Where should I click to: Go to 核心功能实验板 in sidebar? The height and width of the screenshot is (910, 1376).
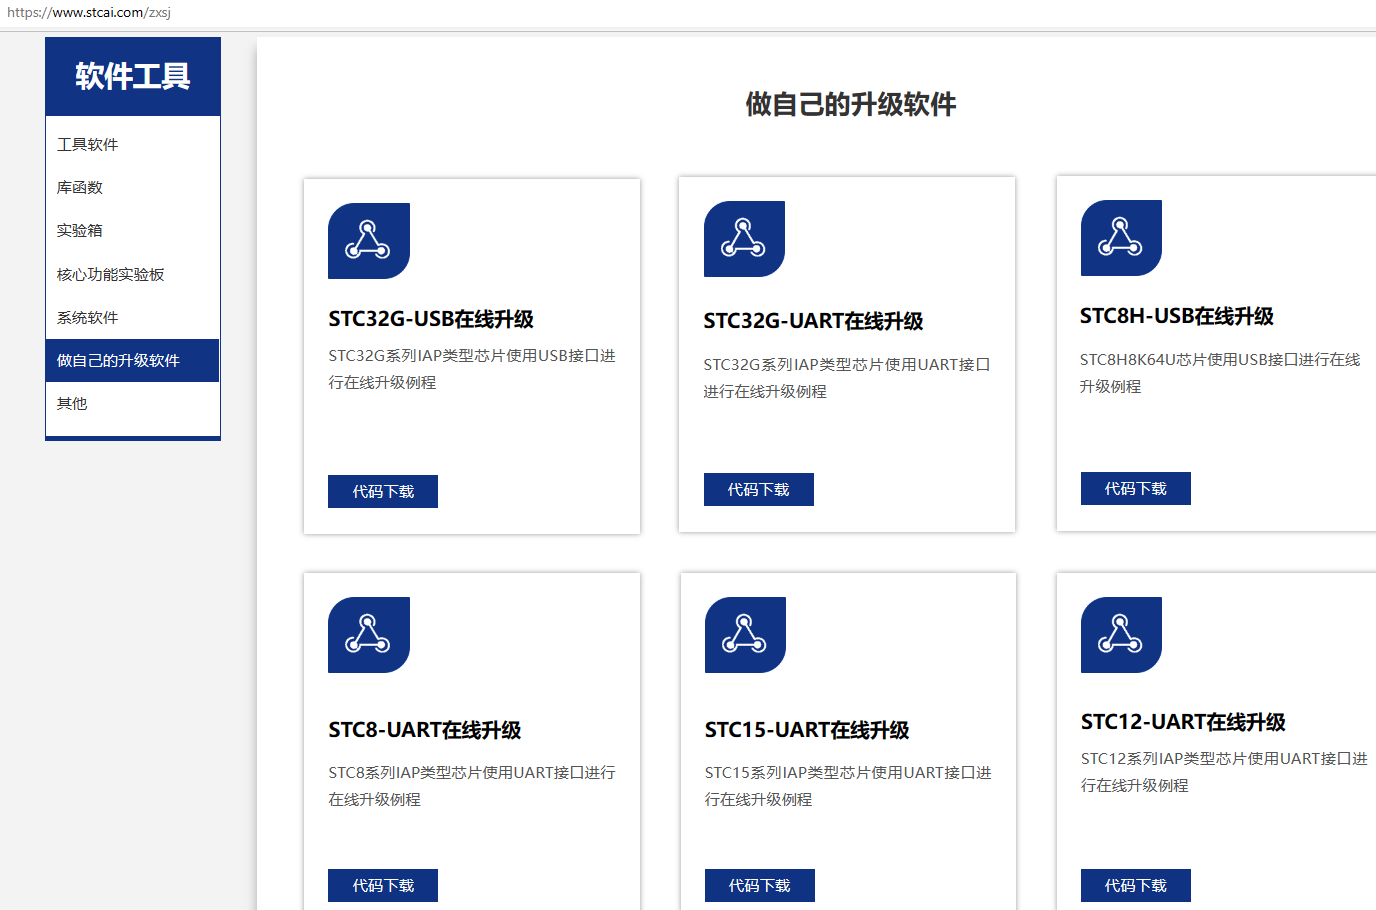point(132,274)
